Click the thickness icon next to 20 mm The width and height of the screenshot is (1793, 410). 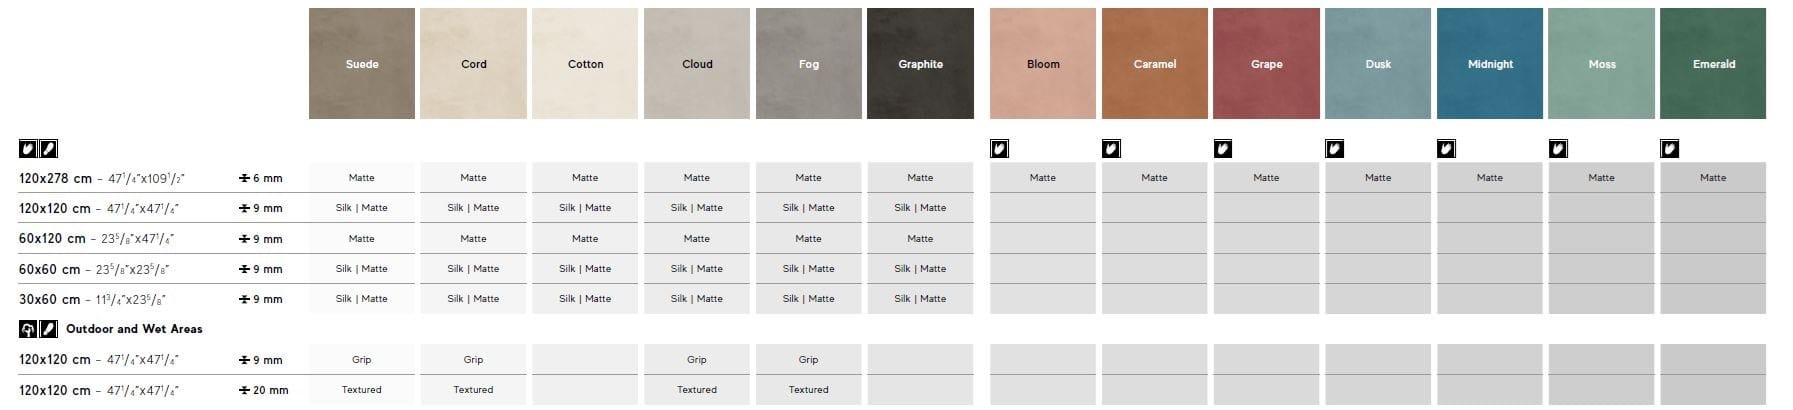click(x=244, y=391)
